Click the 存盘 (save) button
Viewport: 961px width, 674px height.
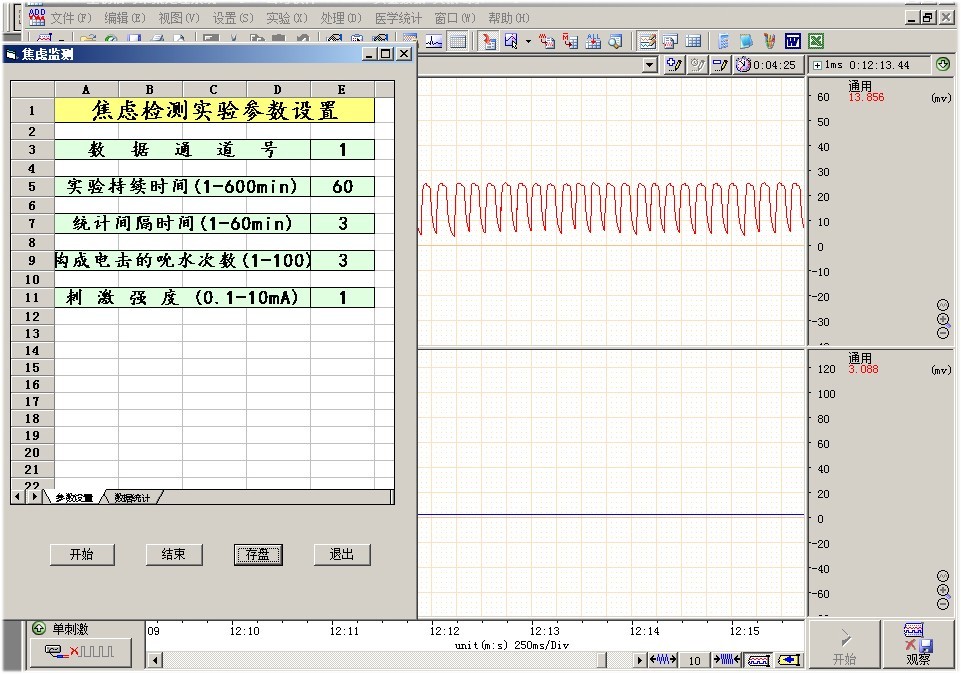pos(258,554)
